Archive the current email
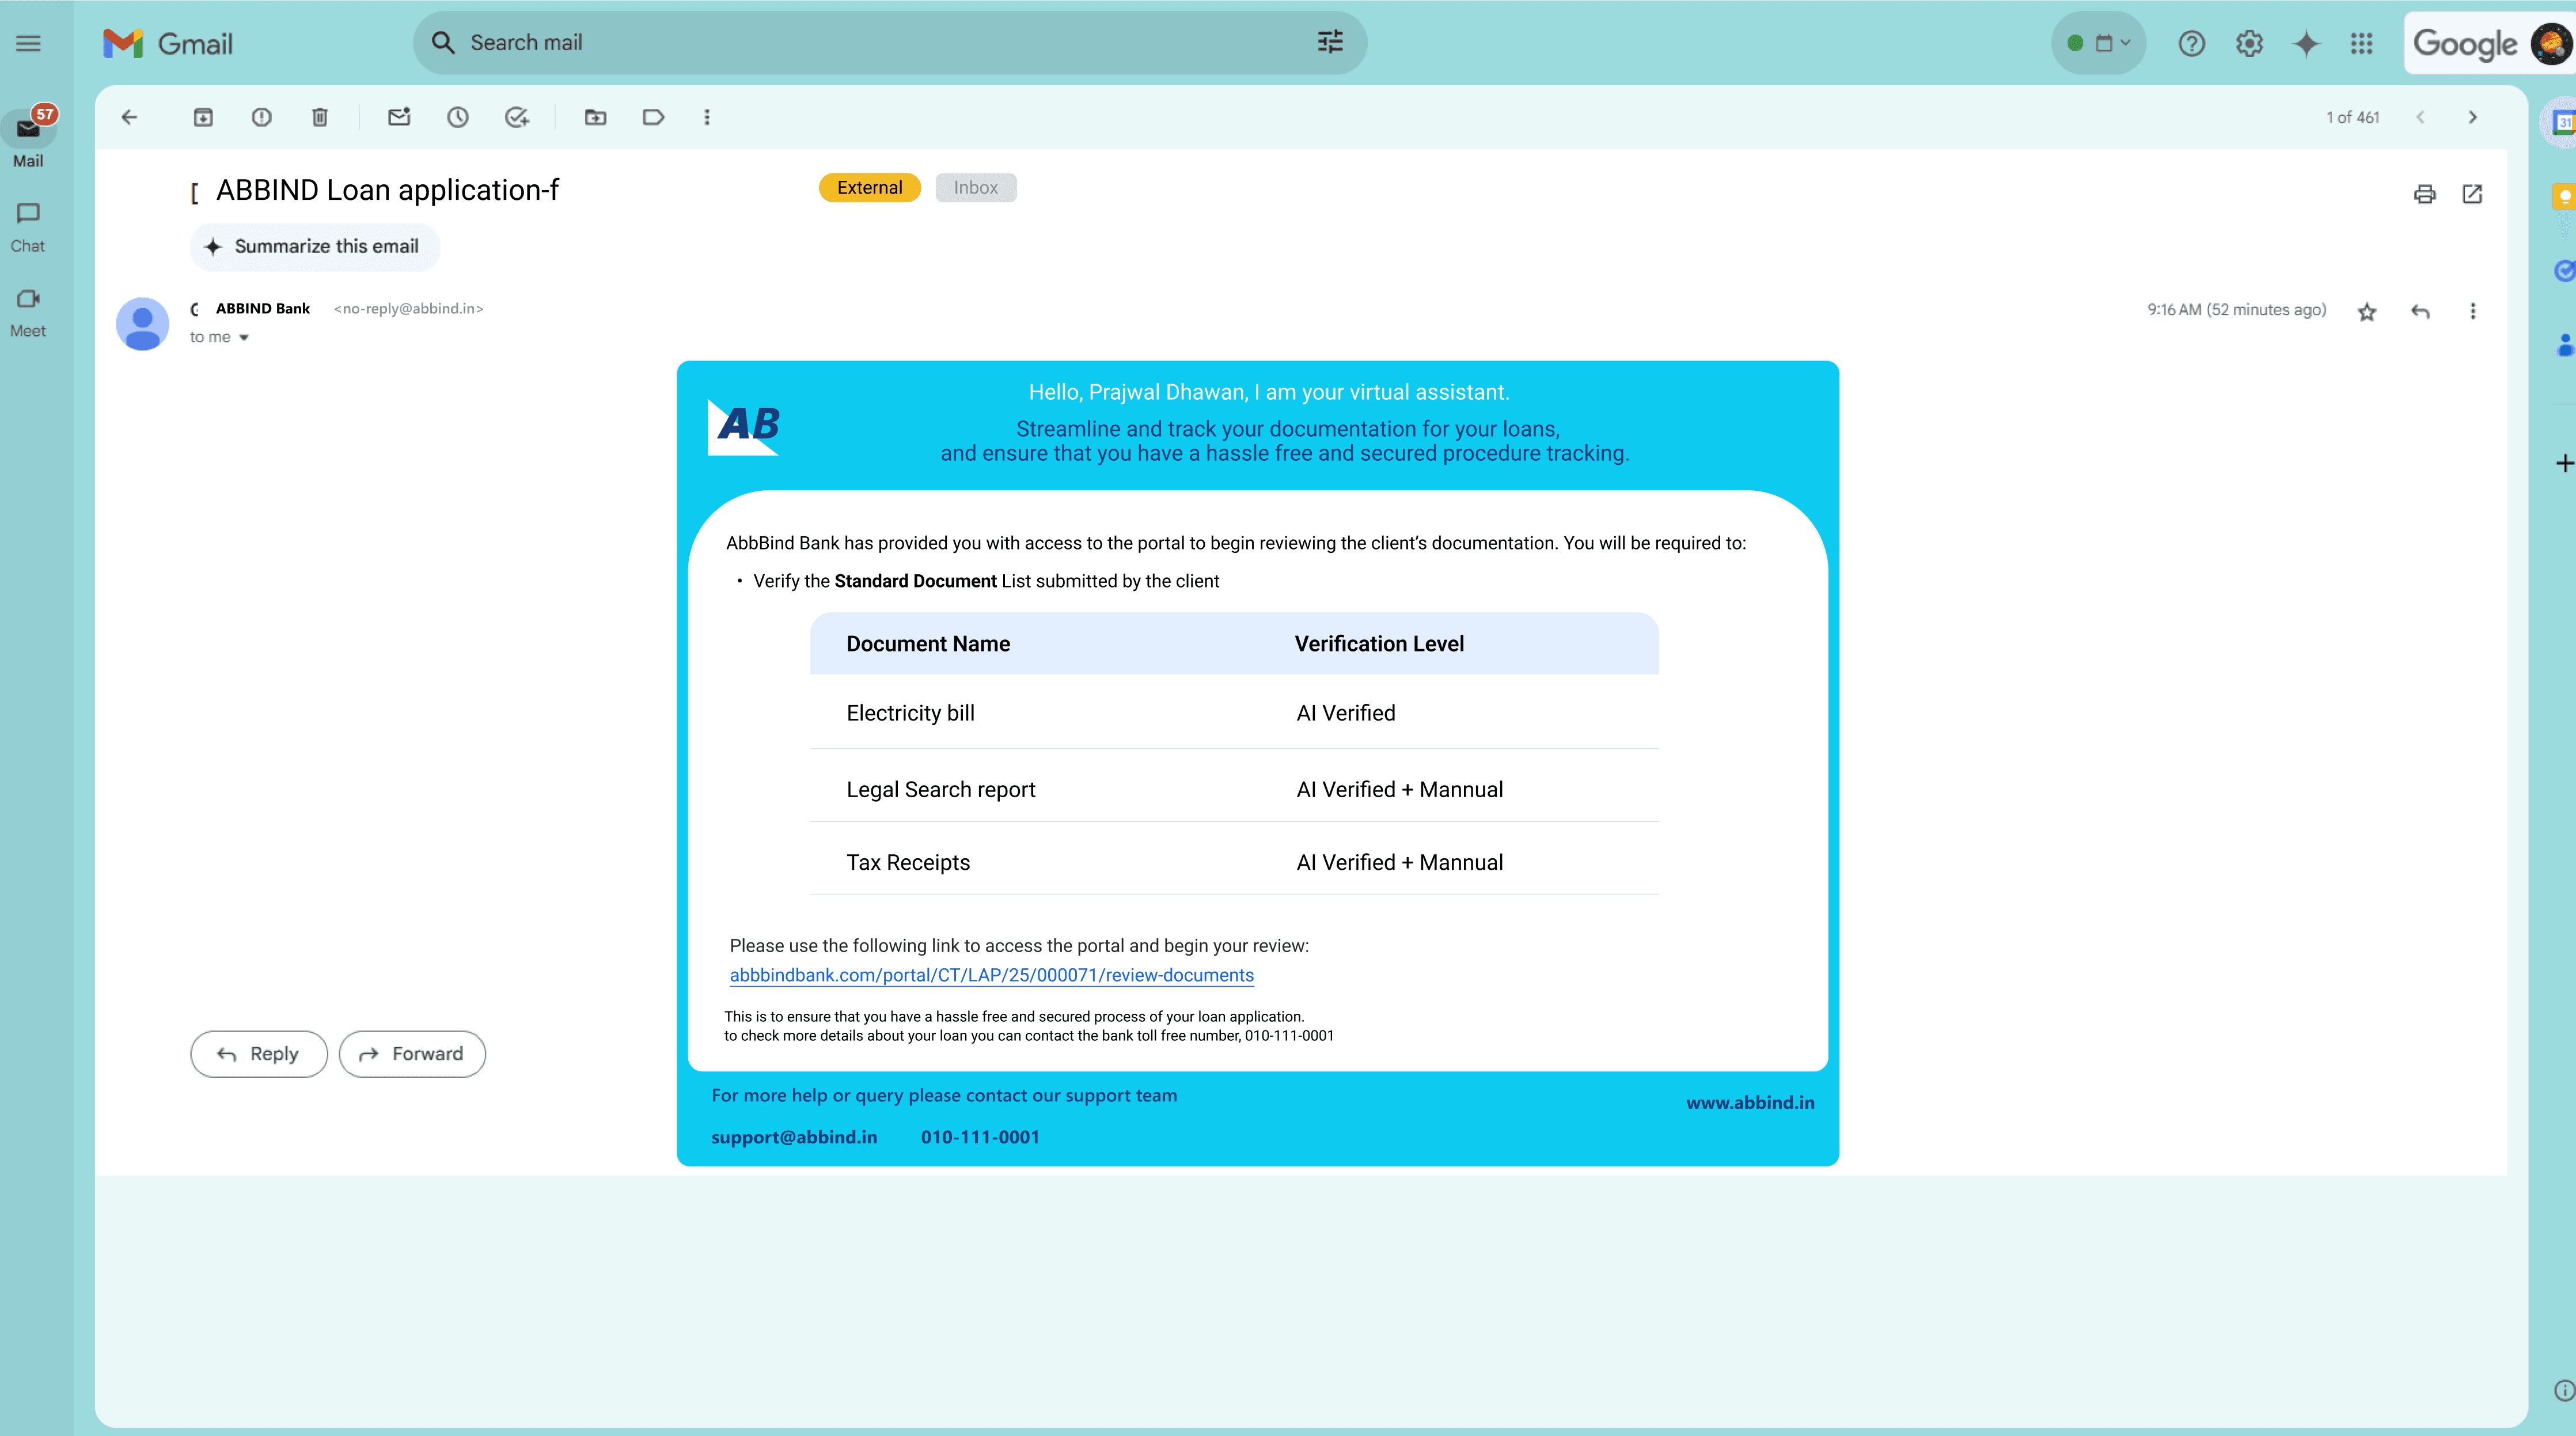 [204, 117]
